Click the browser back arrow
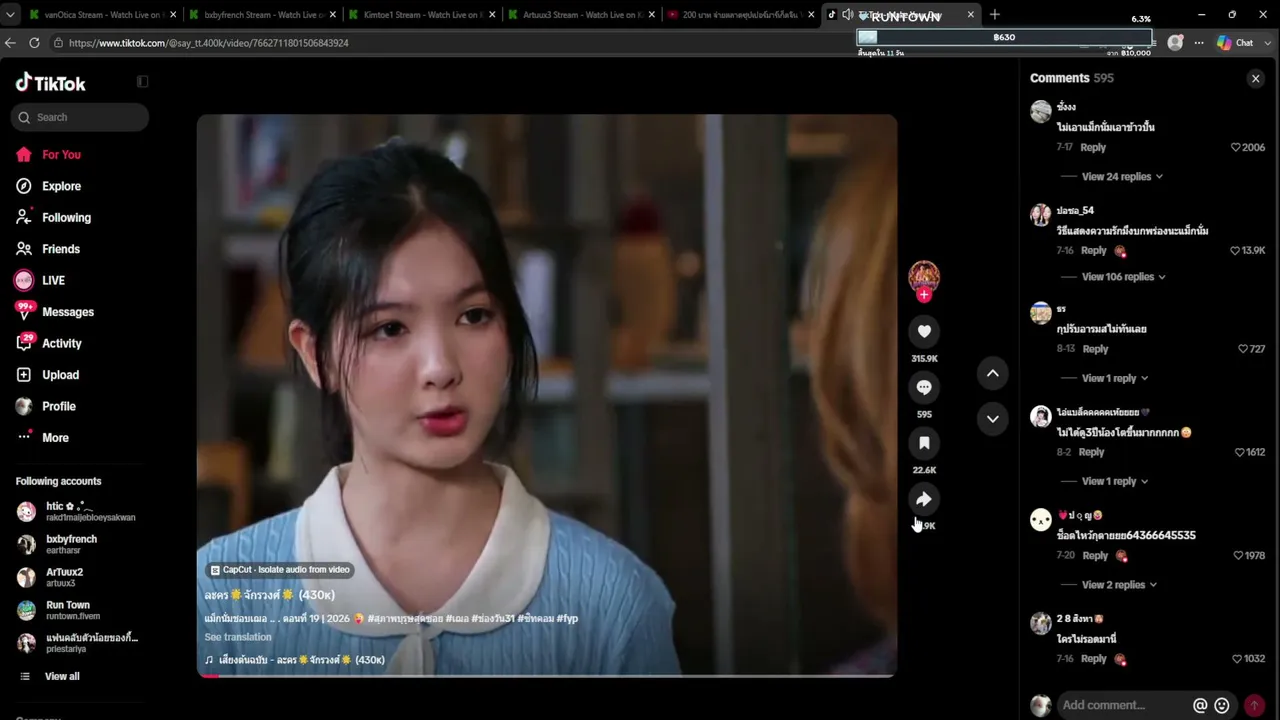This screenshot has width=1280, height=720. [10, 43]
